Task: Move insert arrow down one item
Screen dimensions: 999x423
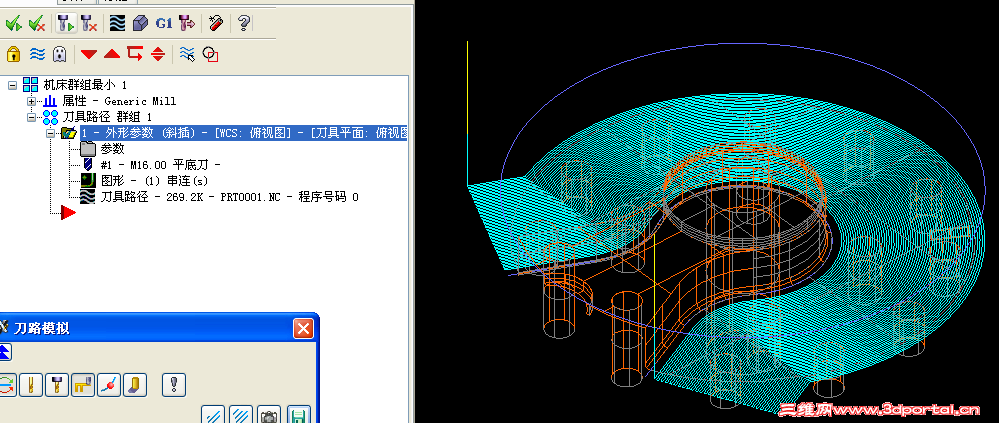Action: coord(89,54)
